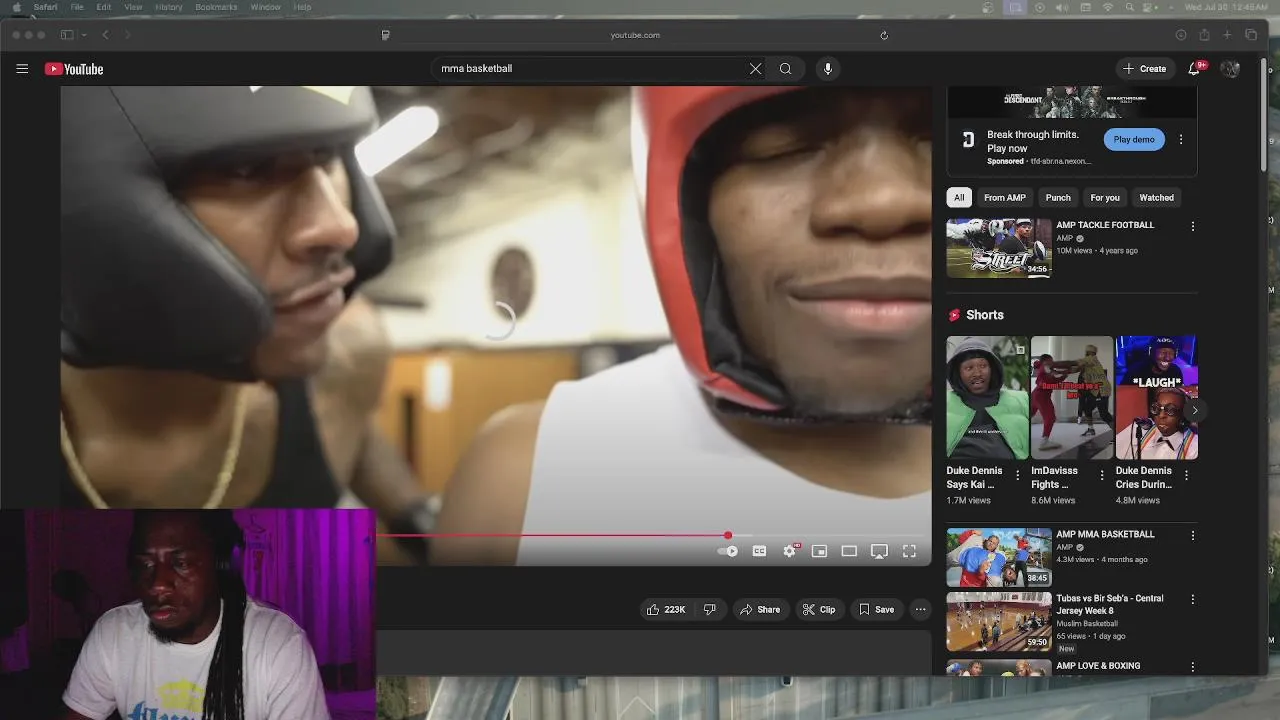Image resolution: width=1280 pixels, height=720 pixels.
Task: Click the Wi-Fi status icon
Action: point(1108,7)
